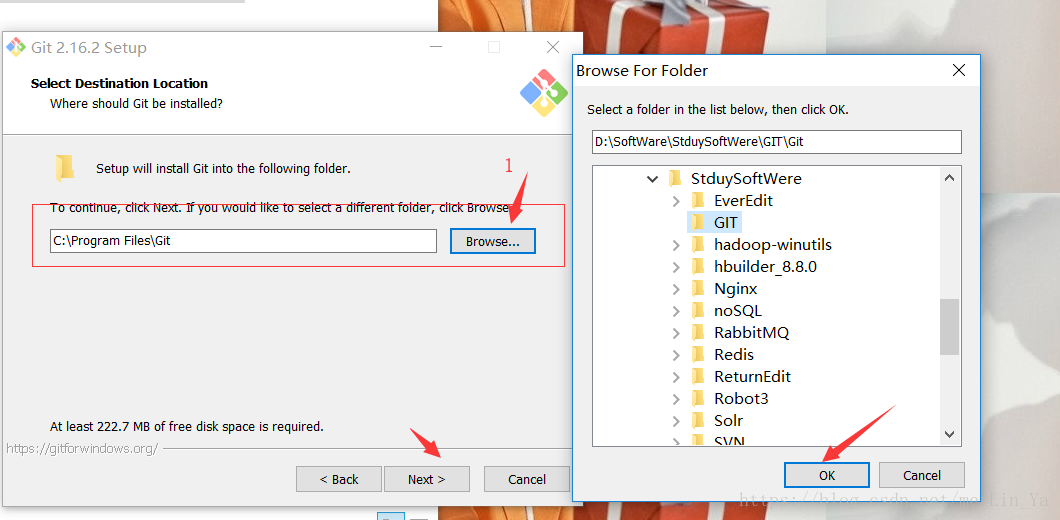Select the RabbitMQ folder name
The image size is (1060, 520).
pos(752,333)
